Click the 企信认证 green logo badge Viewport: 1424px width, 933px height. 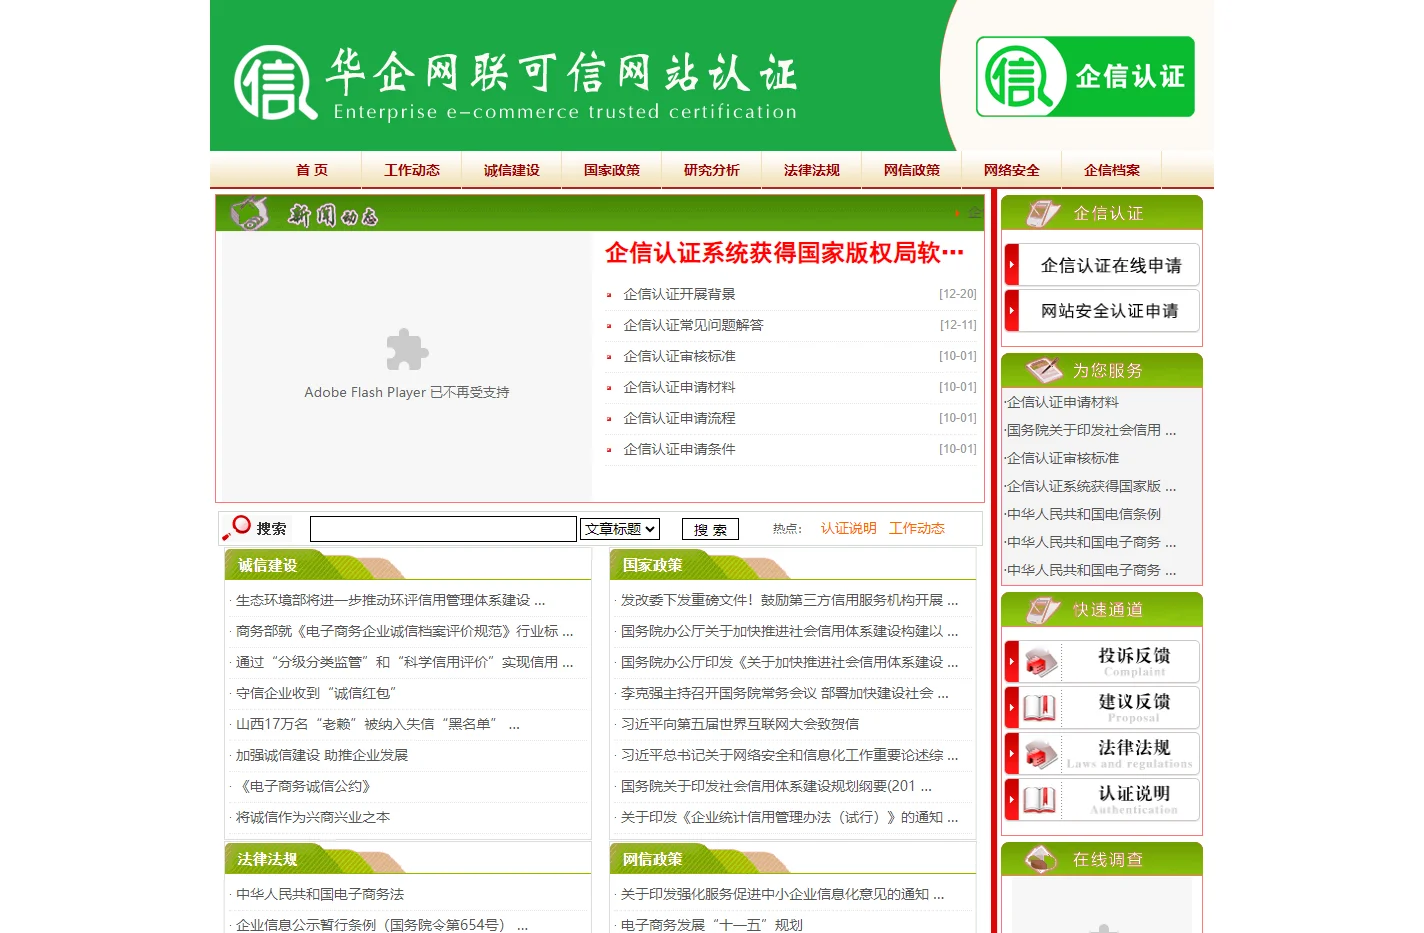click(1085, 77)
